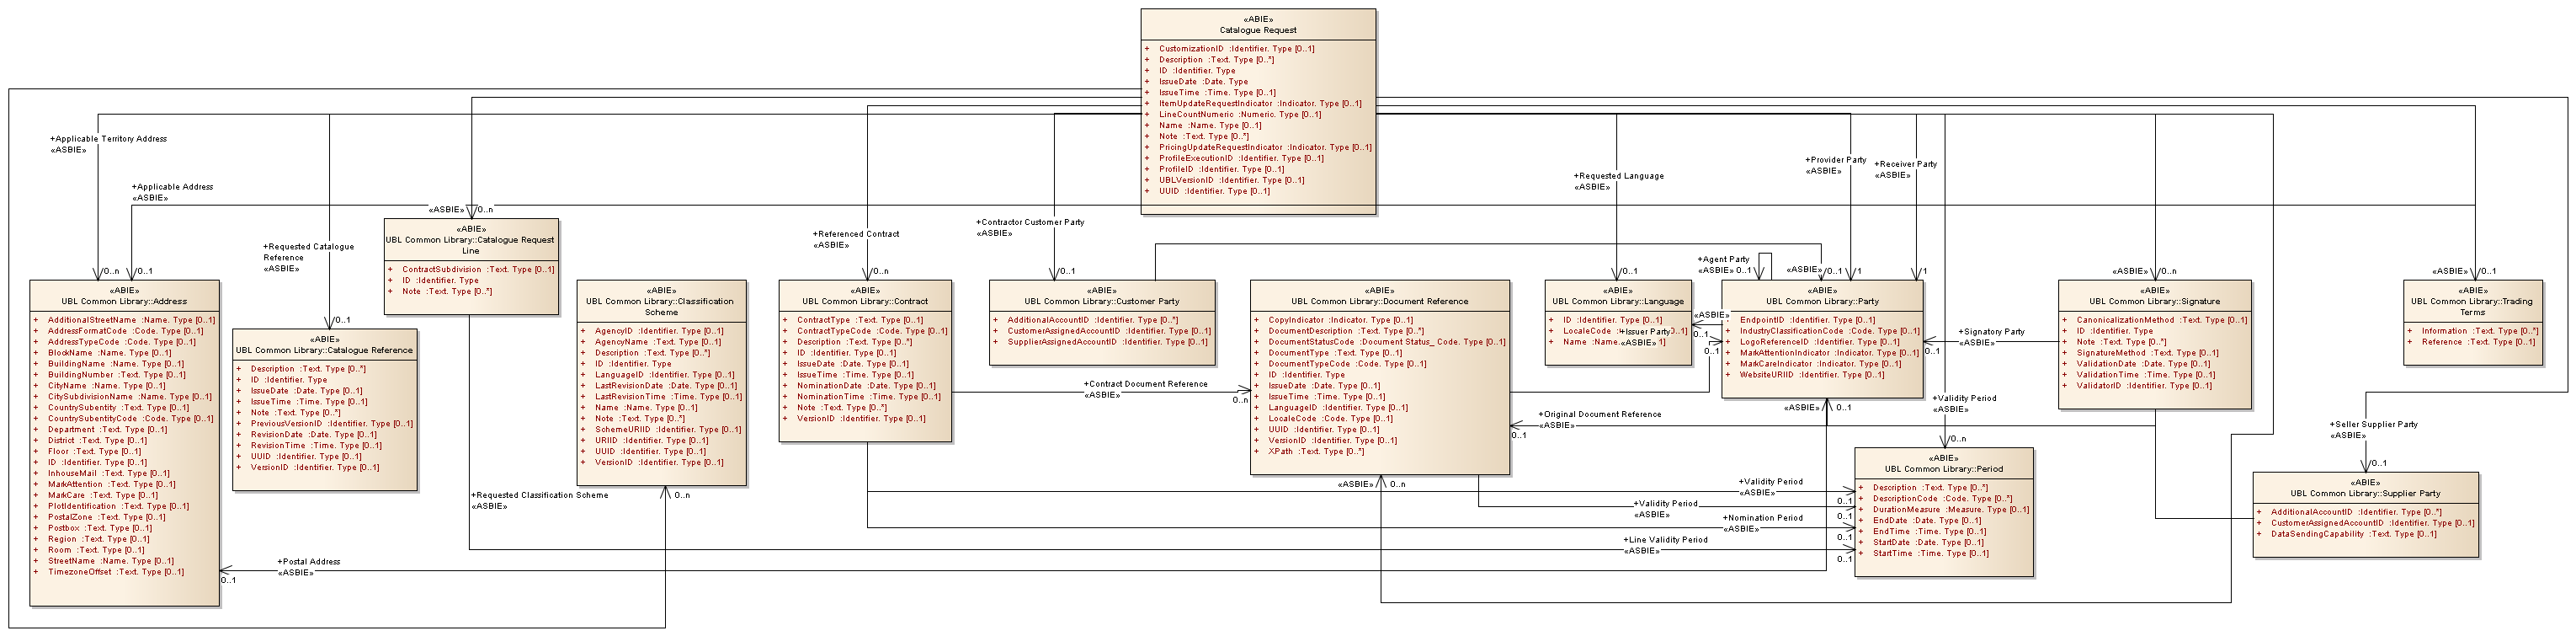The image size is (2576, 636).
Task: Select the Customer Party class header
Action: (x=1101, y=301)
